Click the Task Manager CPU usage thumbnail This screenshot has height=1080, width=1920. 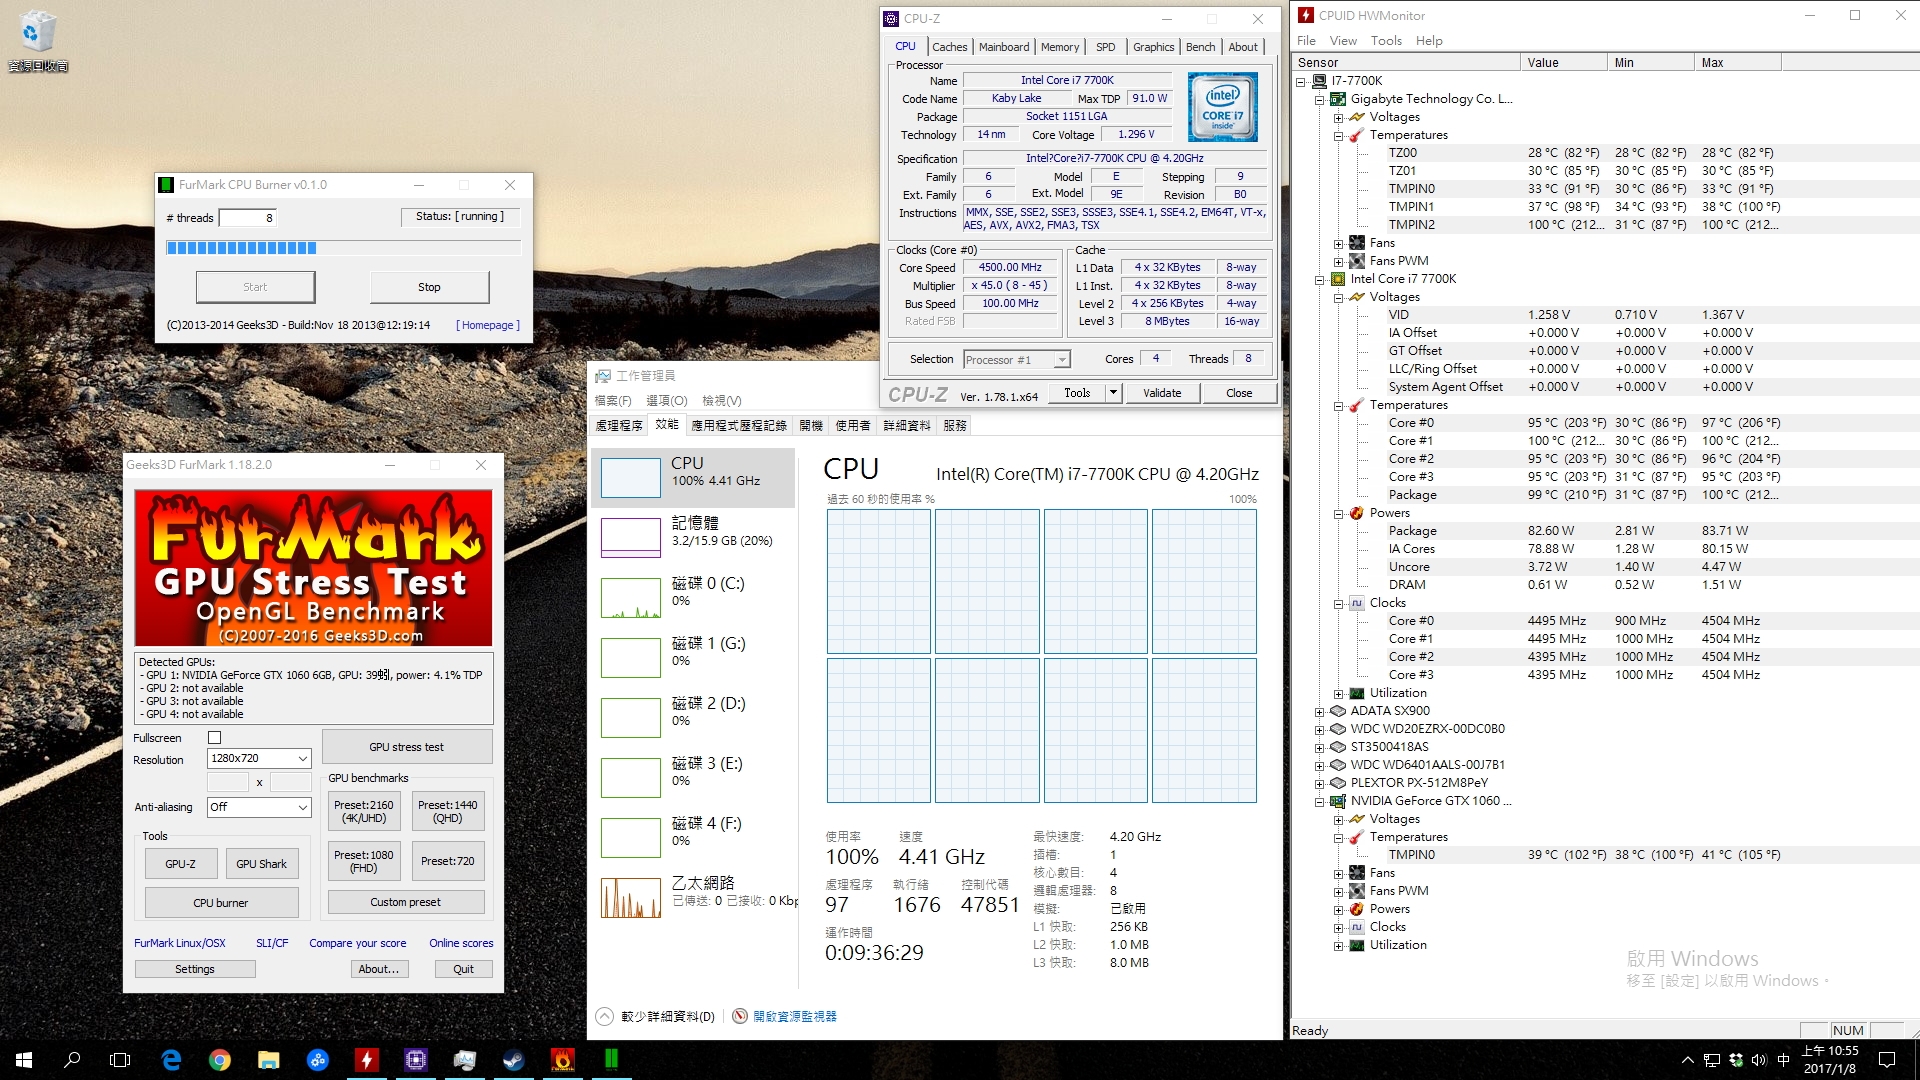pos(630,478)
